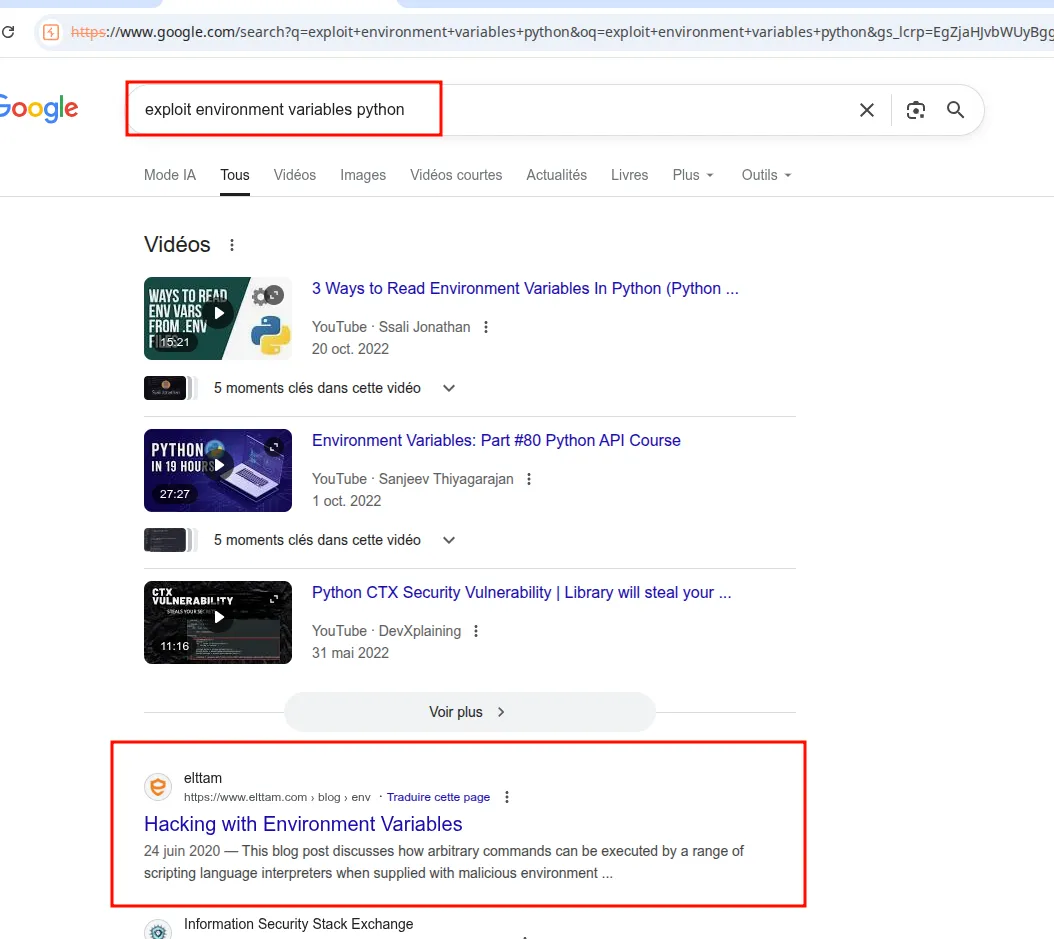The width and height of the screenshot is (1054, 939).
Task: Click the Information Security Stack Exchange favicon
Action: click(157, 928)
